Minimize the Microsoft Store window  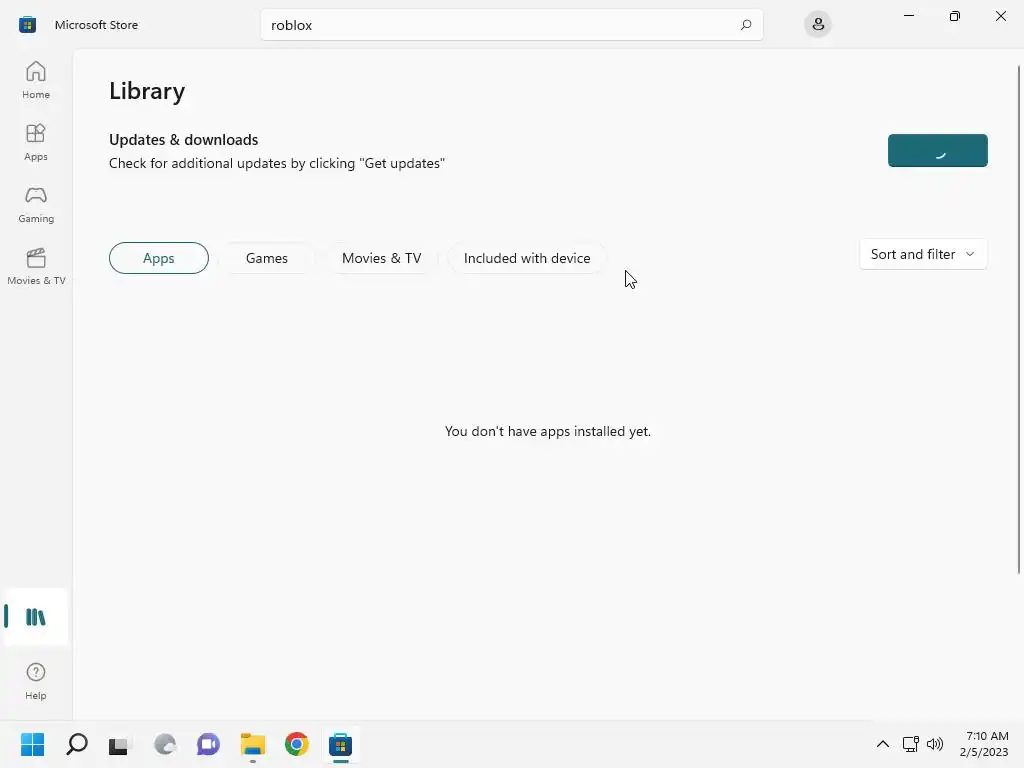[908, 16]
